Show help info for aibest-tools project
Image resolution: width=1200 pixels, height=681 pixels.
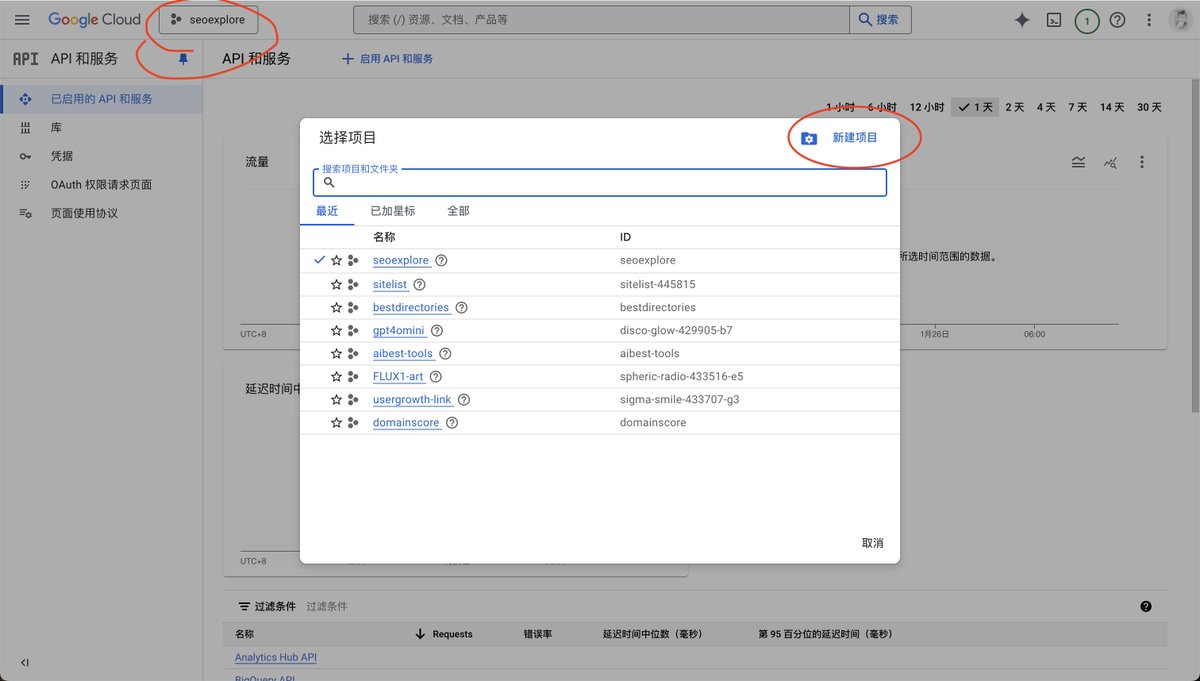click(x=445, y=353)
